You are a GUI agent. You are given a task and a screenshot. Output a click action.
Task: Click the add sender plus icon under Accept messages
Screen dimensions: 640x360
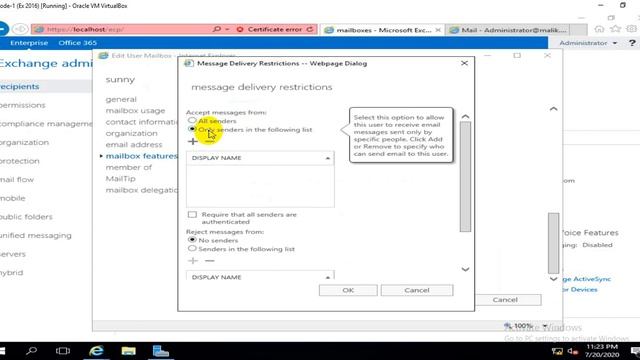tap(193, 142)
